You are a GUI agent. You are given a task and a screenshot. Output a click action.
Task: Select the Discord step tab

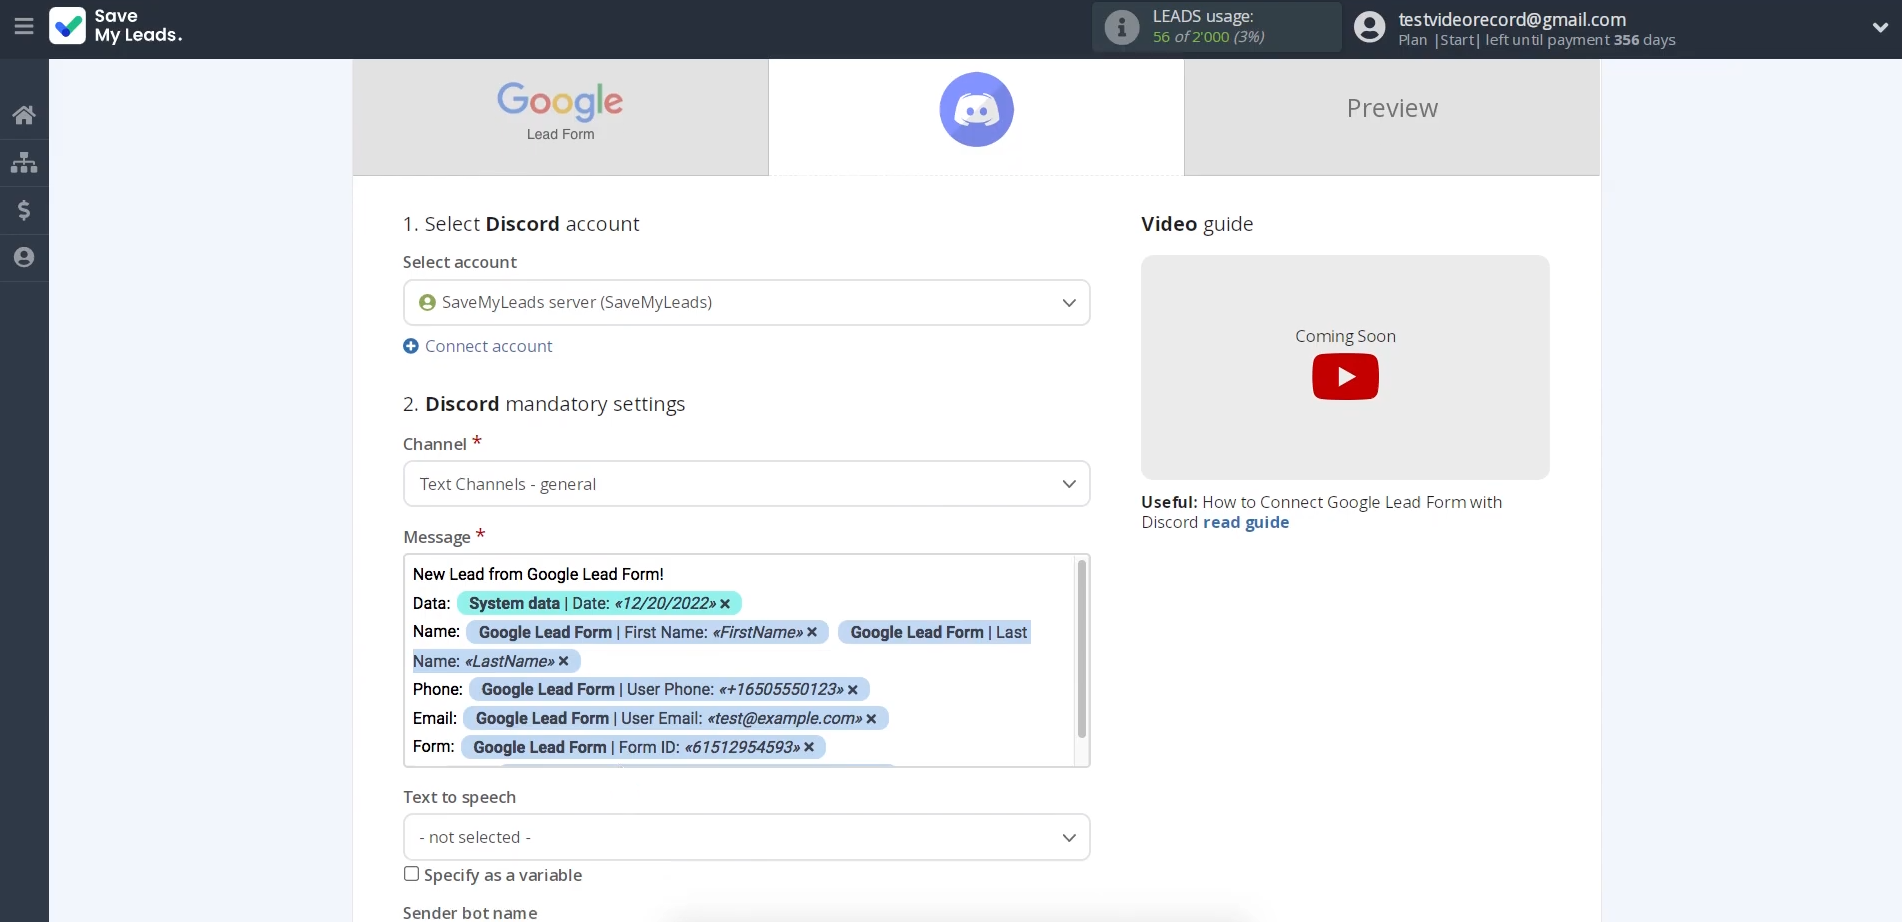coord(976,117)
